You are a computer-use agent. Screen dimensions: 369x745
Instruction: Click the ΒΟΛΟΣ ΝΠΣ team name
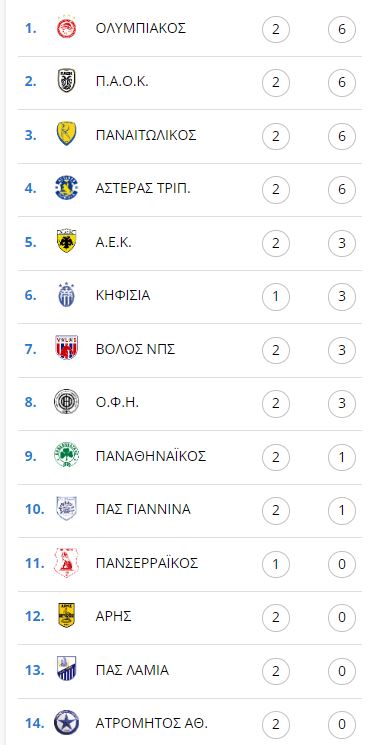pyautogui.click(x=135, y=349)
